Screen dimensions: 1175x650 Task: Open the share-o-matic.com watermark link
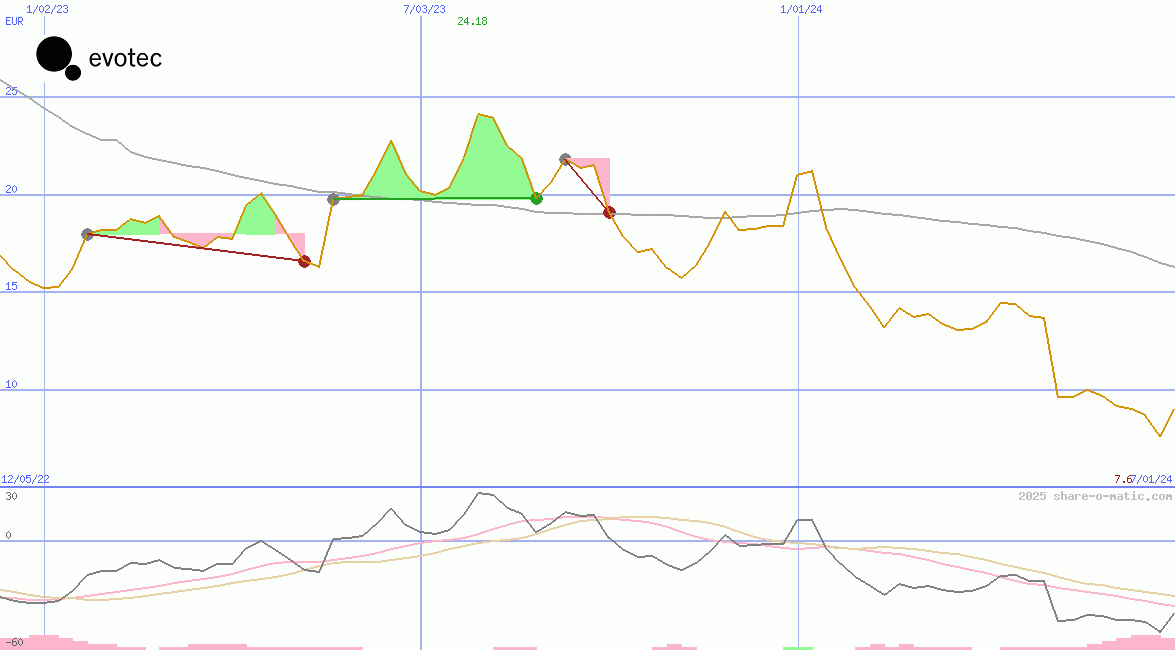coord(1094,496)
